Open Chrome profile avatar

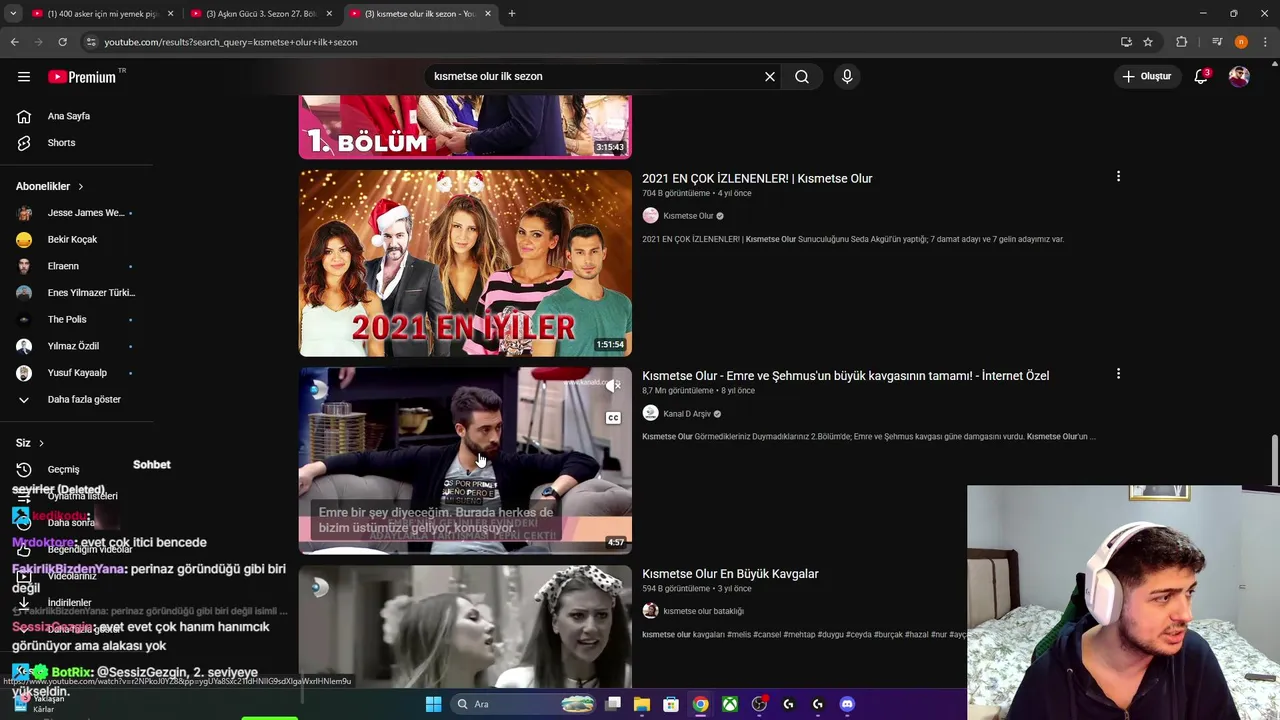pos(1241,42)
